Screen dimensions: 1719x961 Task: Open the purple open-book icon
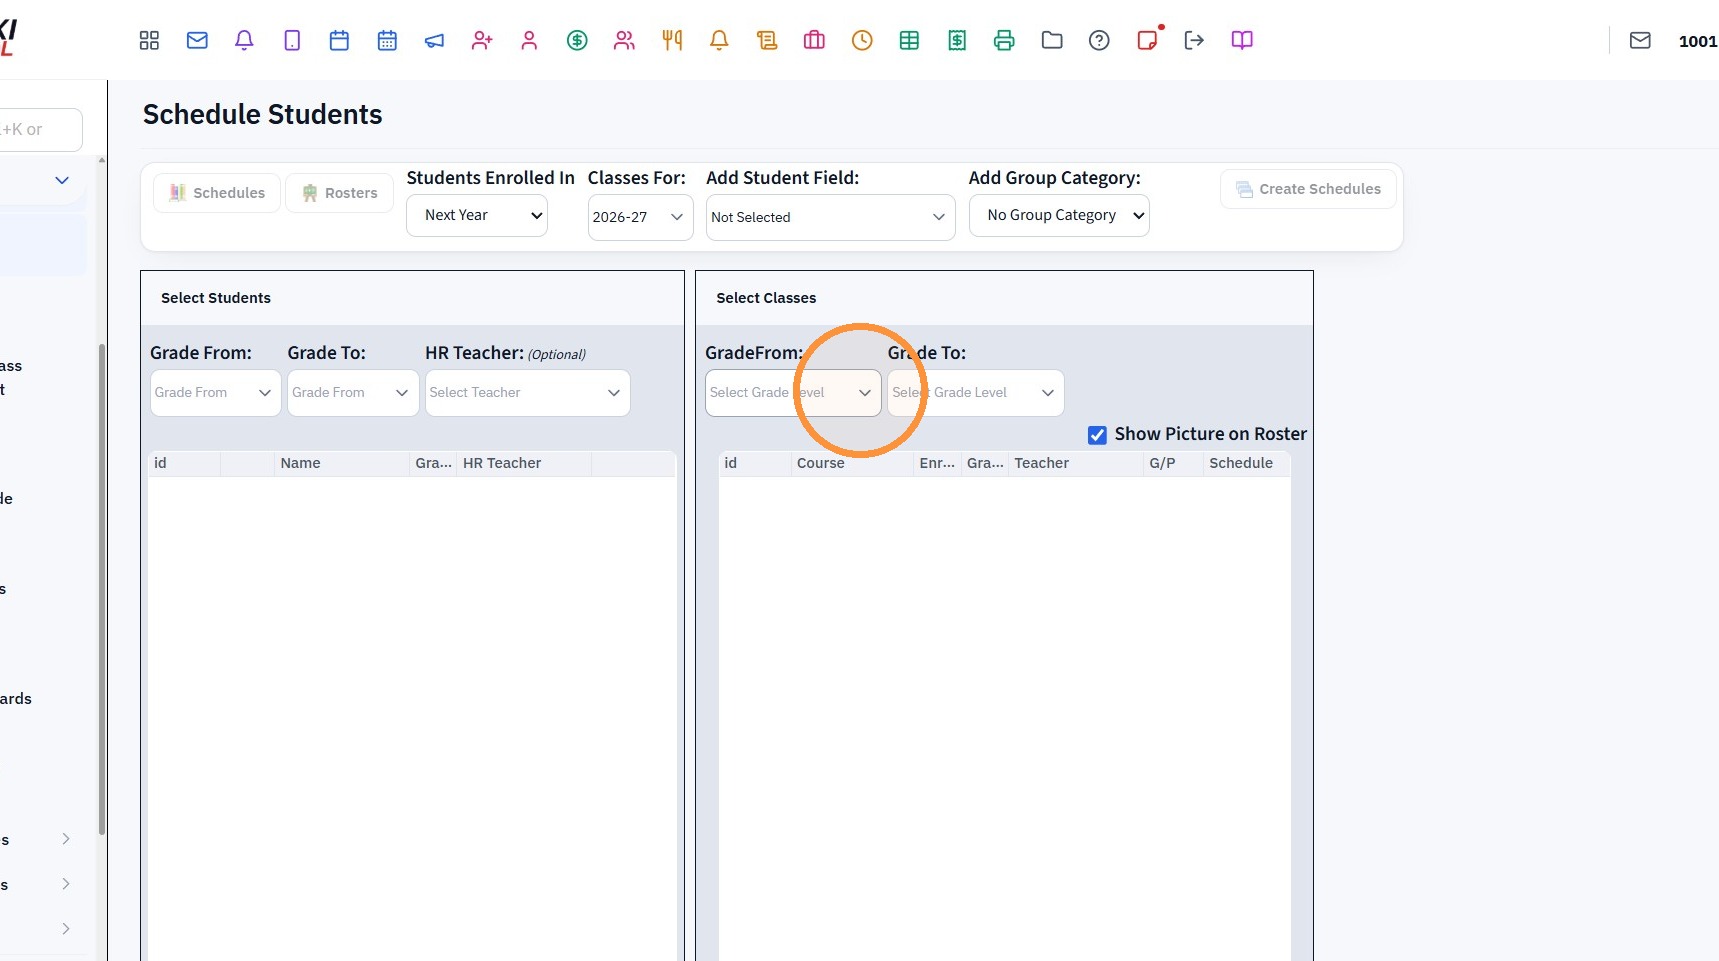[x=1242, y=40]
